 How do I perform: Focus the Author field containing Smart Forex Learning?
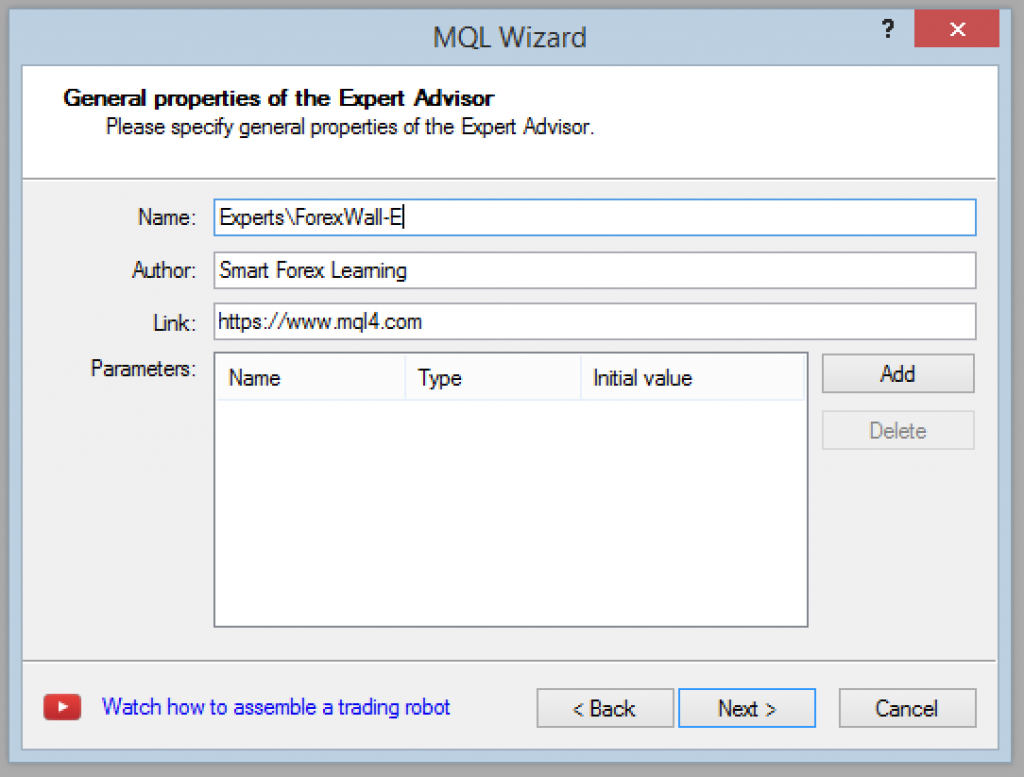pos(594,270)
